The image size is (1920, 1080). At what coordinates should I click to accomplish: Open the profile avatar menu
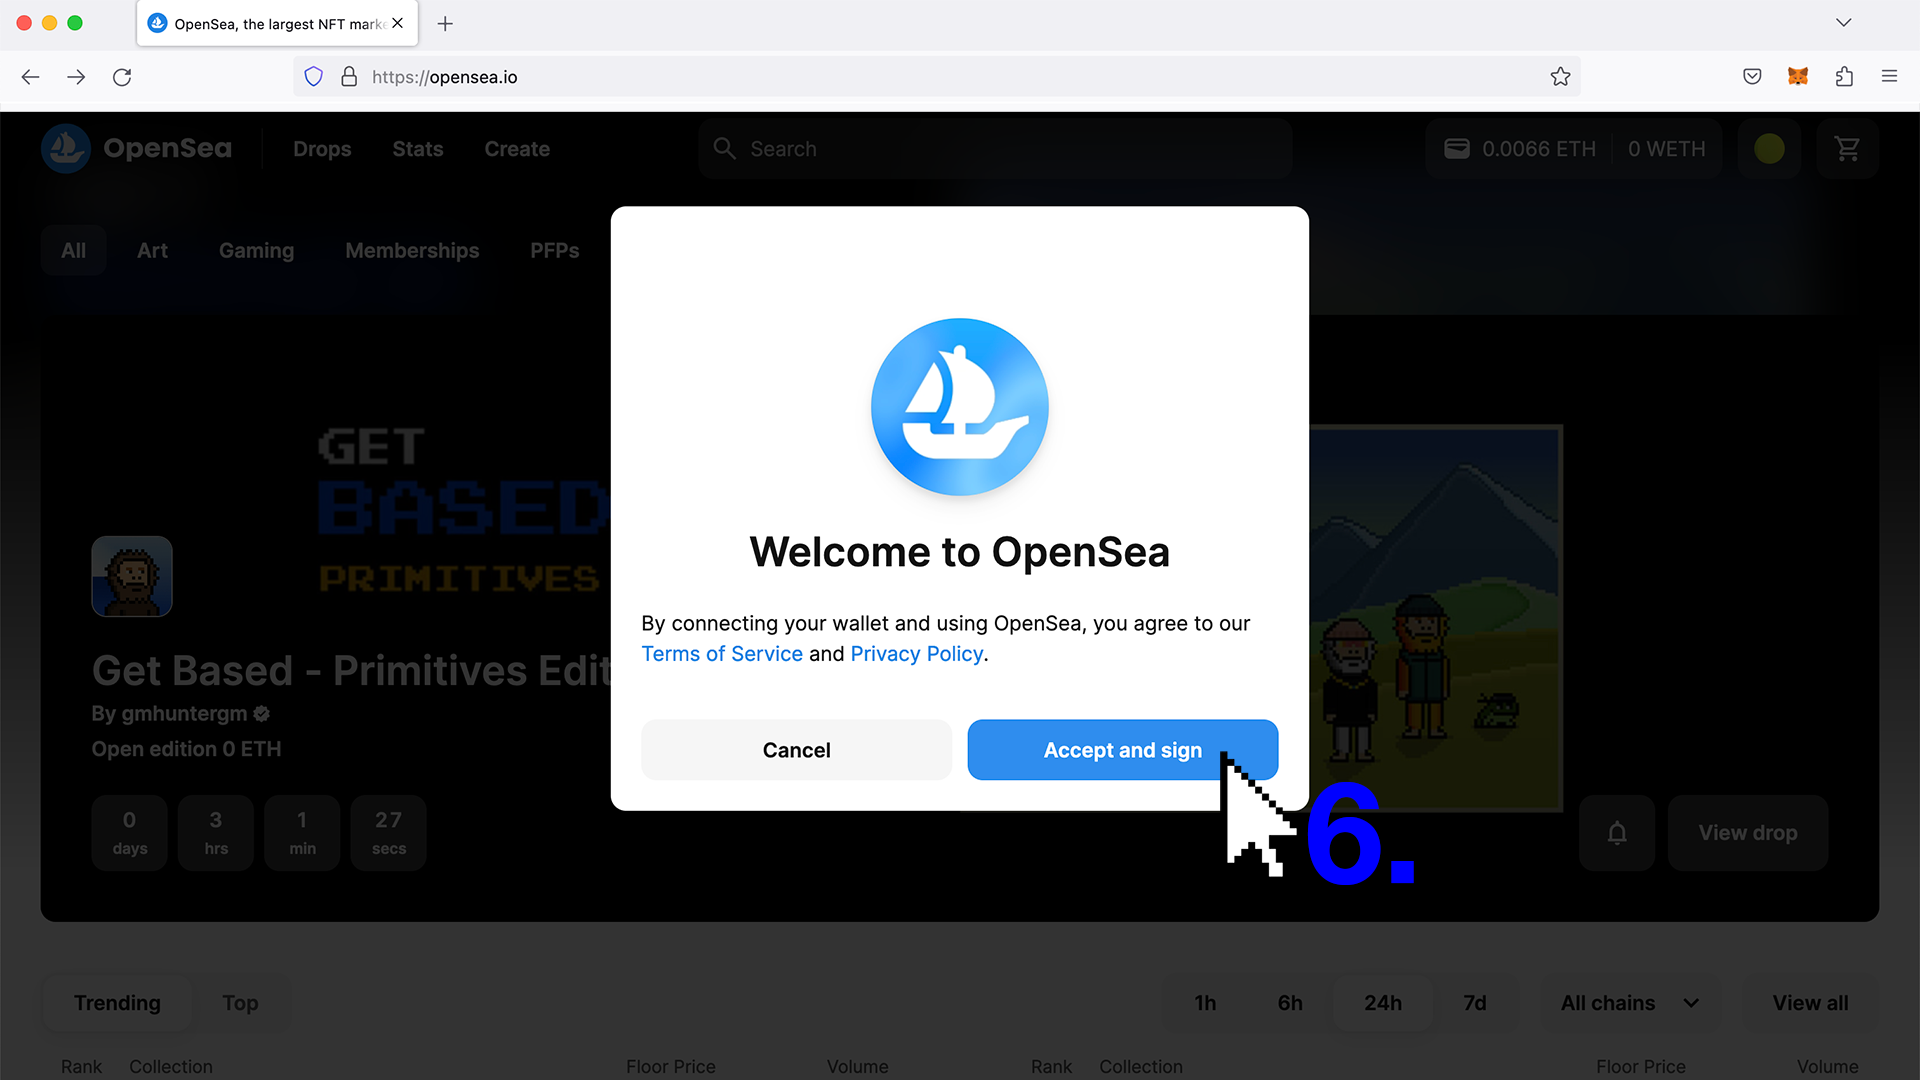click(x=1769, y=149)
